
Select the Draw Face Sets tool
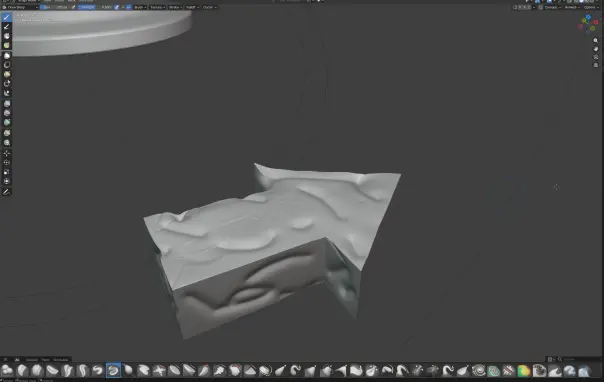7,45
